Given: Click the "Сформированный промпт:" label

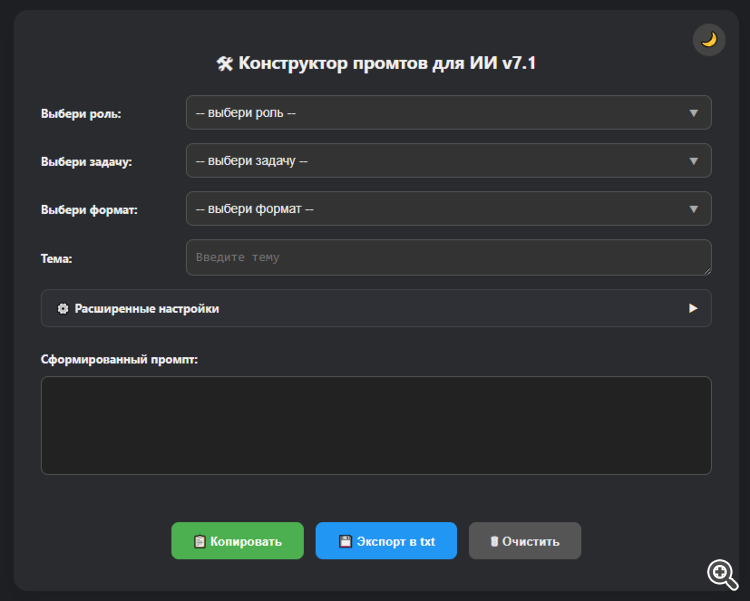Looking at the screenshot, I should (119, 359).
